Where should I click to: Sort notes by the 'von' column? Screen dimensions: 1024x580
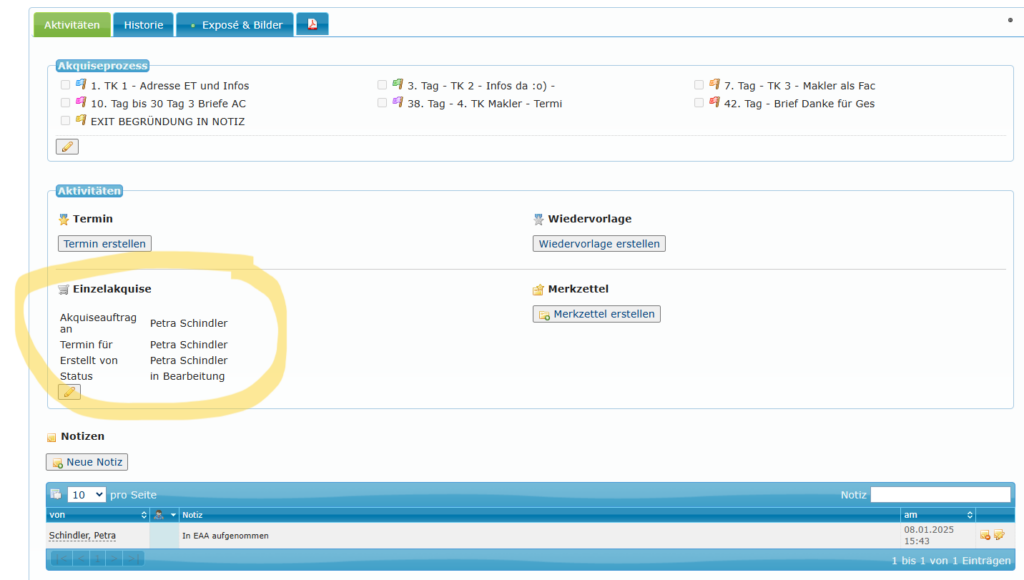(x=97, y=515)
